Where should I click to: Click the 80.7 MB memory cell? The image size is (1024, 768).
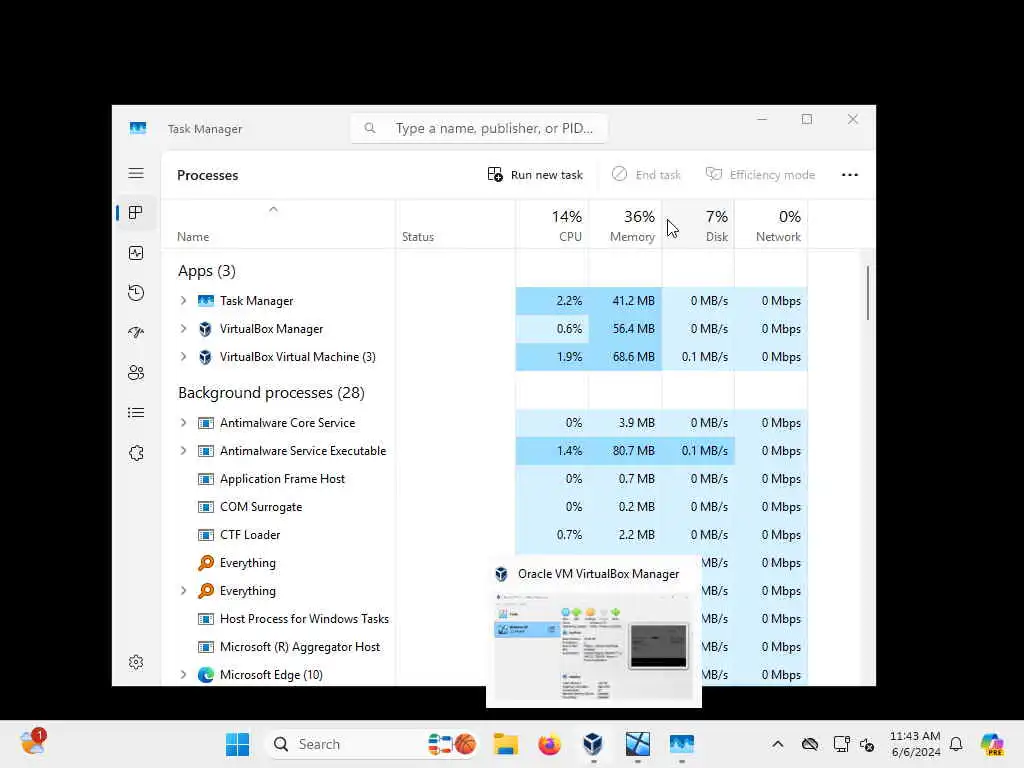point(625,451)
